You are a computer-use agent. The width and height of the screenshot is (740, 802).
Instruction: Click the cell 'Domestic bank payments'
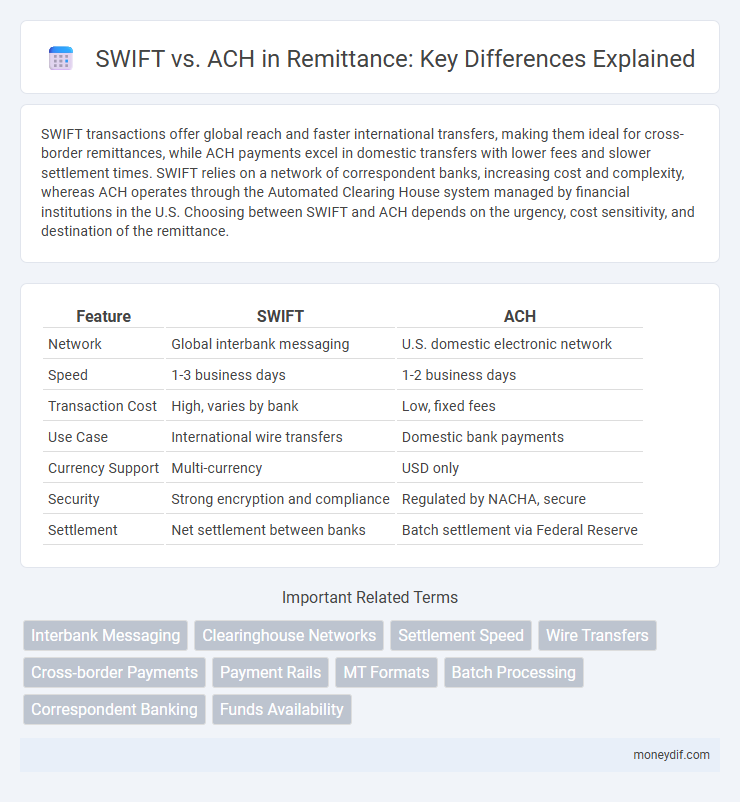coord(483,437)
